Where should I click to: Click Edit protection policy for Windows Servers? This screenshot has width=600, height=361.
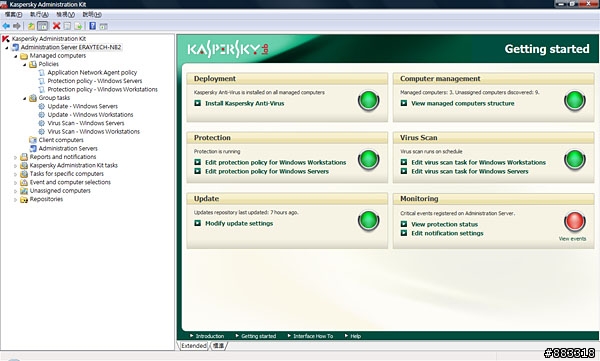coord(267,172)
